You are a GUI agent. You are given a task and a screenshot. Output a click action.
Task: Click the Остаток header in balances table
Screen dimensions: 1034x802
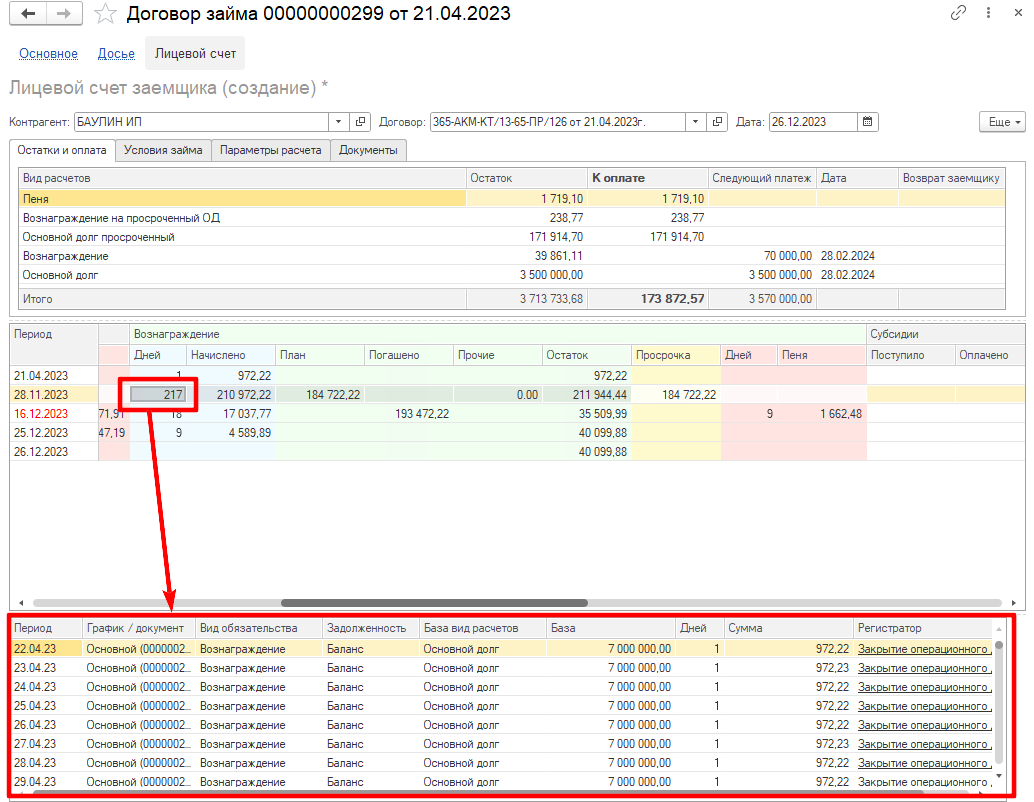pyautogui.click(x=526, y=178)
